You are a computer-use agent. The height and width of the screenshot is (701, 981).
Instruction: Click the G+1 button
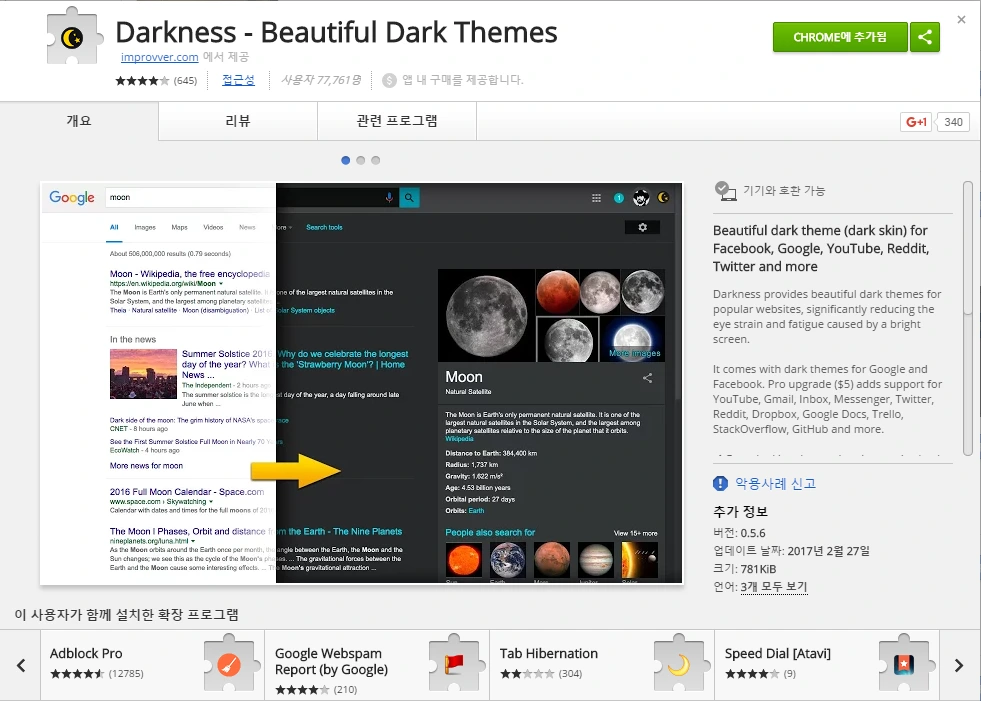coord(916,121)
